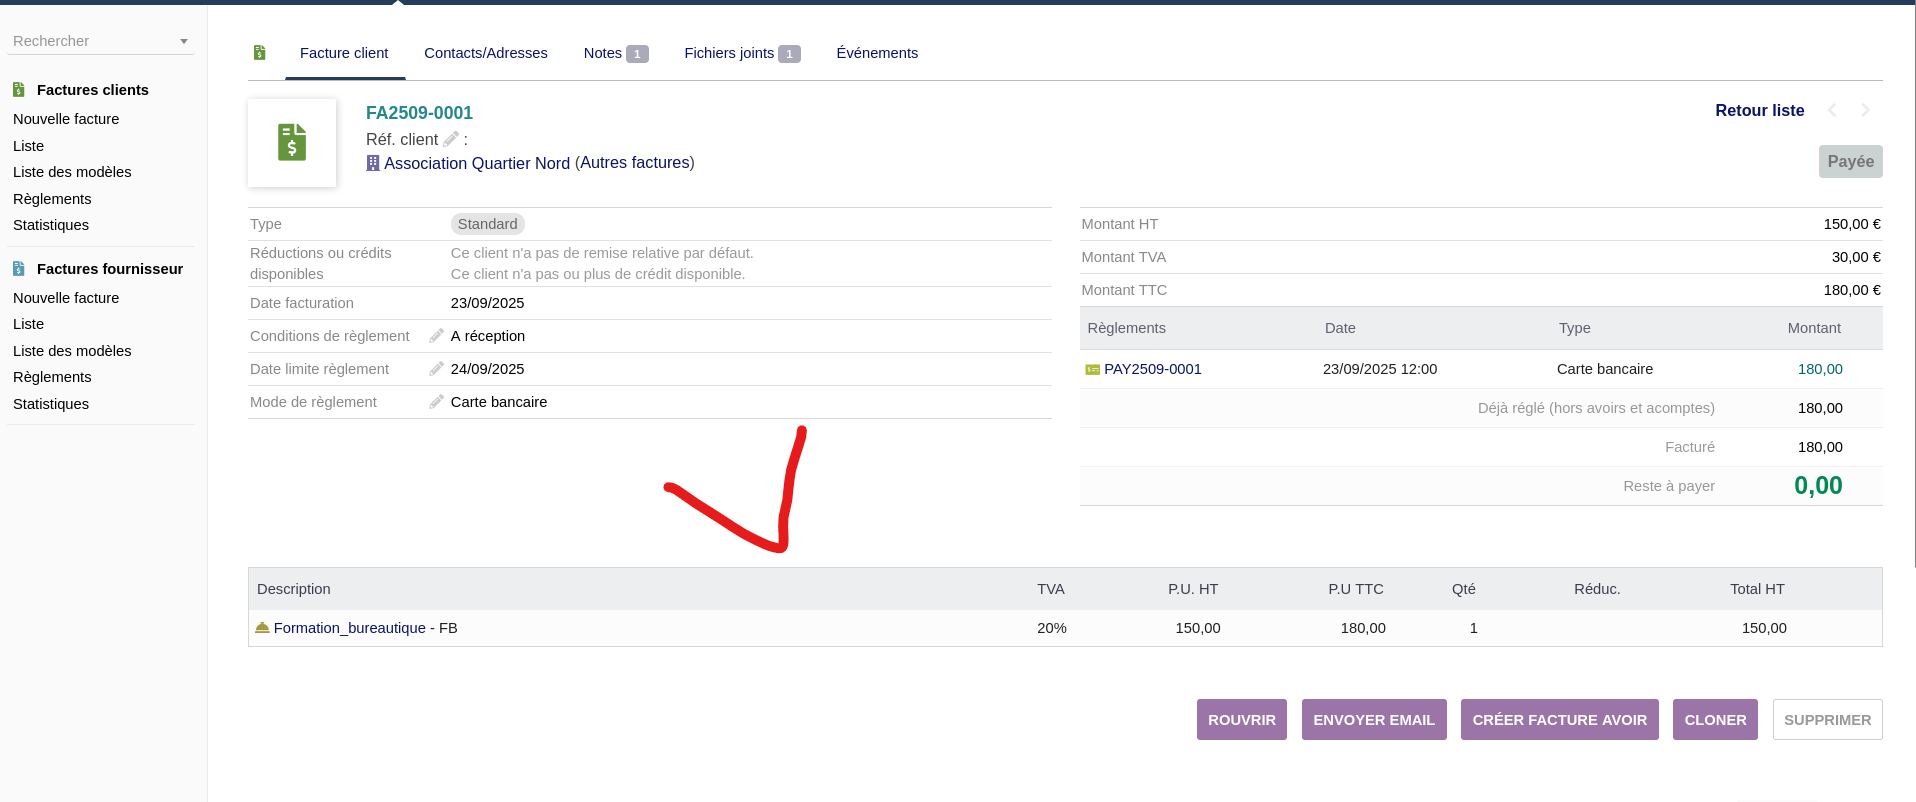Edit the Réf. client pencil icon
The width and height of the screenshot is (1916, 802).
pos(451,139)
